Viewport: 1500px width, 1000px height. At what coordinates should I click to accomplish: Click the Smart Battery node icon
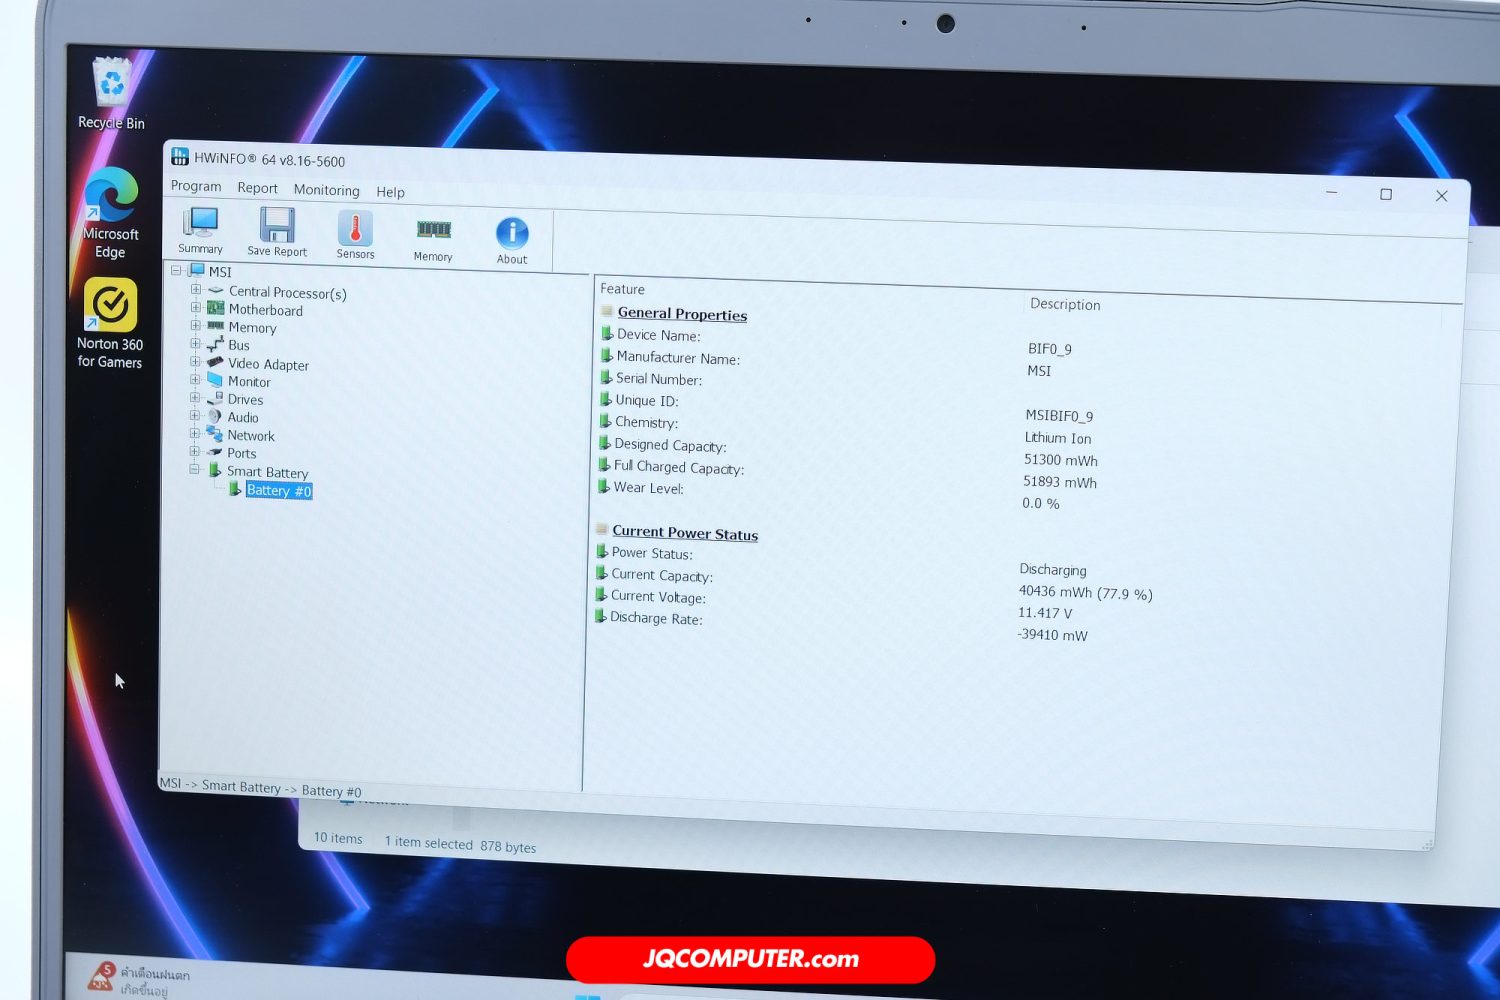[x=214, y=470]
